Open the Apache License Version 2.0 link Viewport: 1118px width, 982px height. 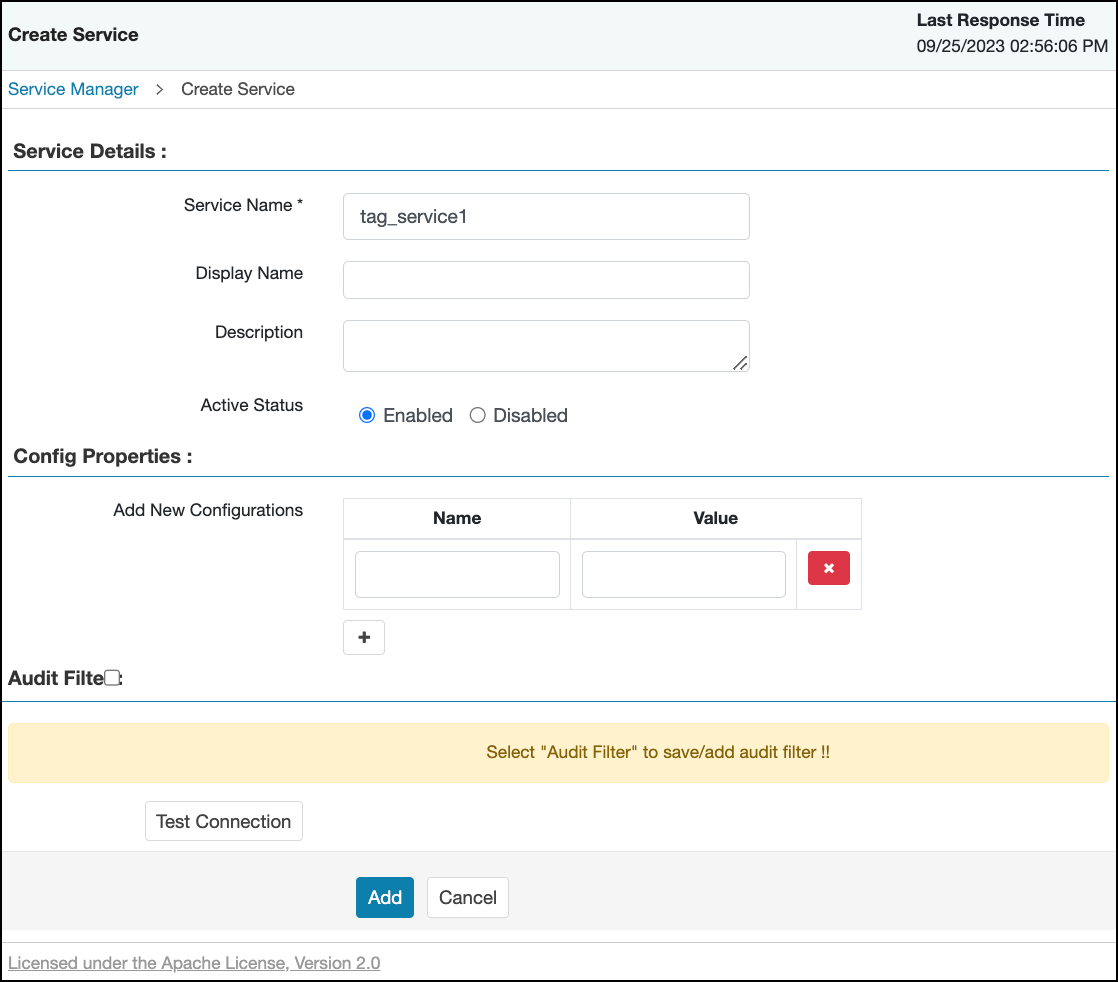coord(194,963)
